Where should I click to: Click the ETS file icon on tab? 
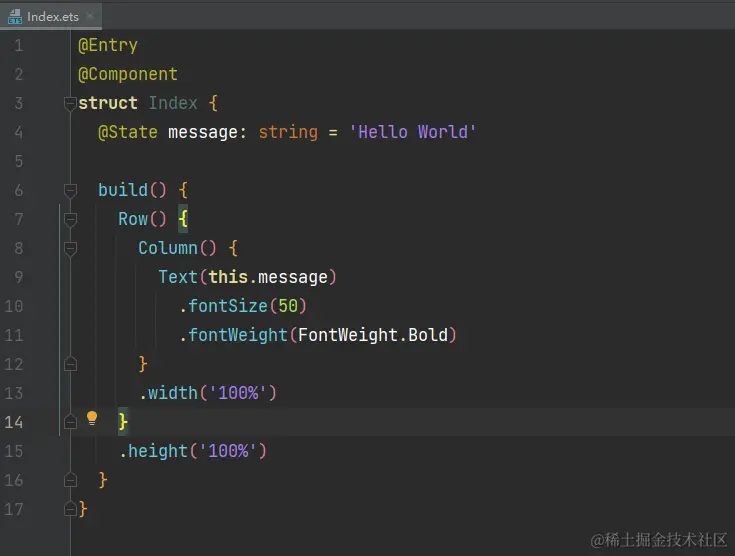15,16
